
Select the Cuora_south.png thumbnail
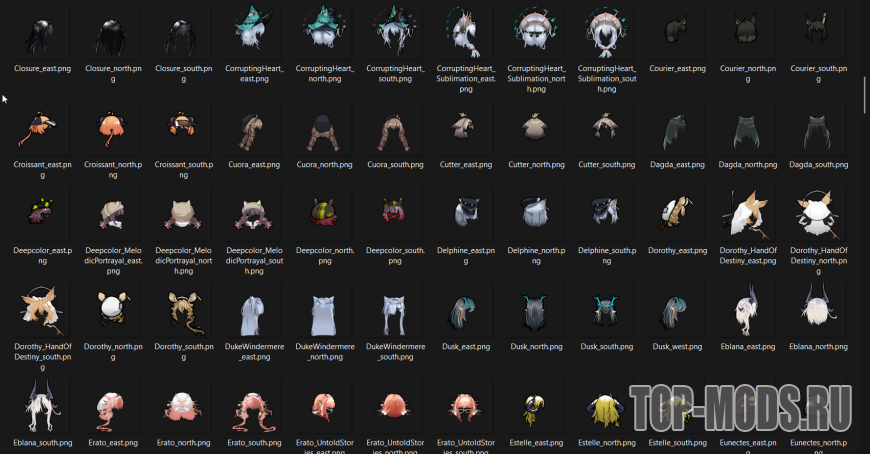point(394,129)
